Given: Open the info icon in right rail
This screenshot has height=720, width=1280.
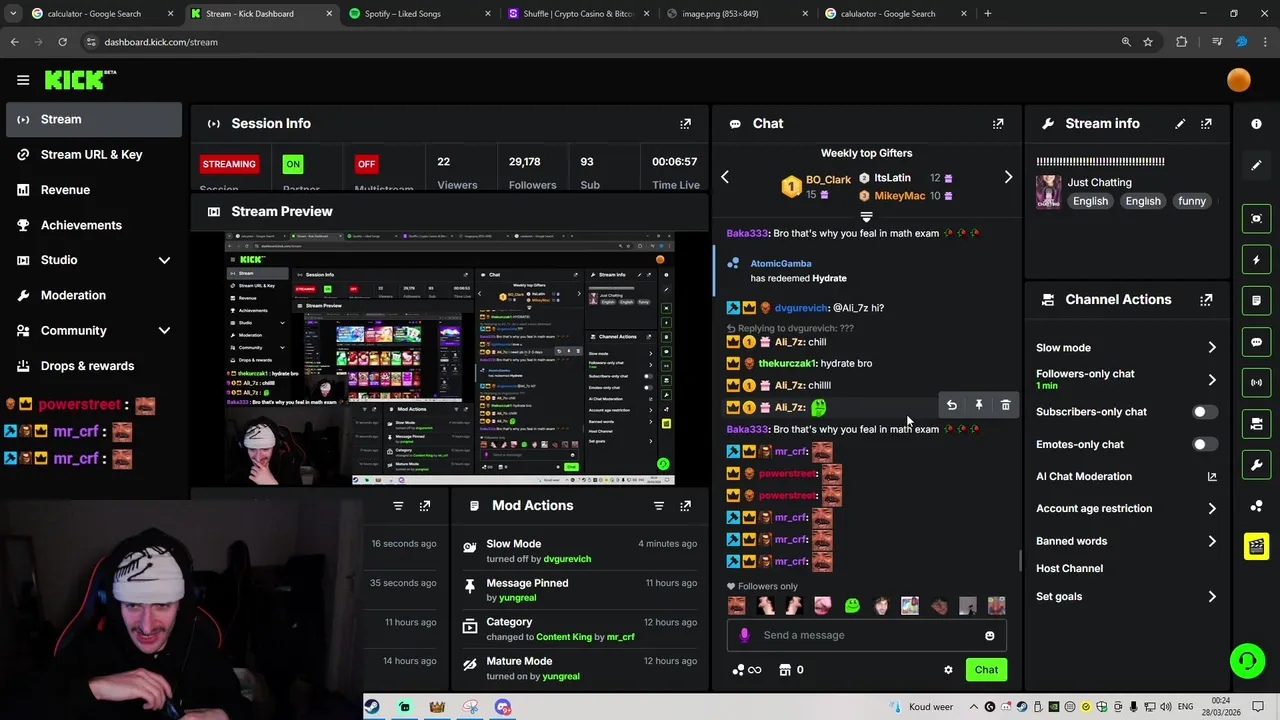Looking at the screenshot, I should click(x=1256, y=124).
